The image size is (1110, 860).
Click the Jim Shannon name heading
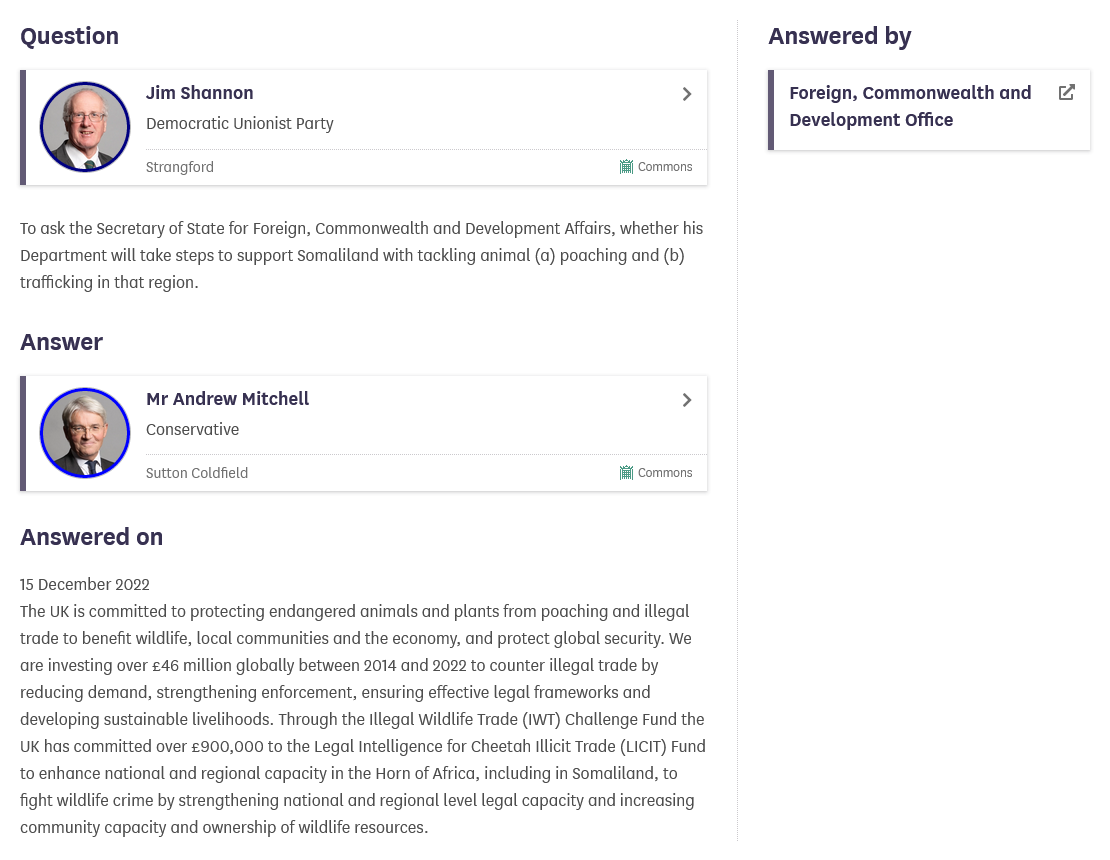pyautogui.click(x=200, y=93)
